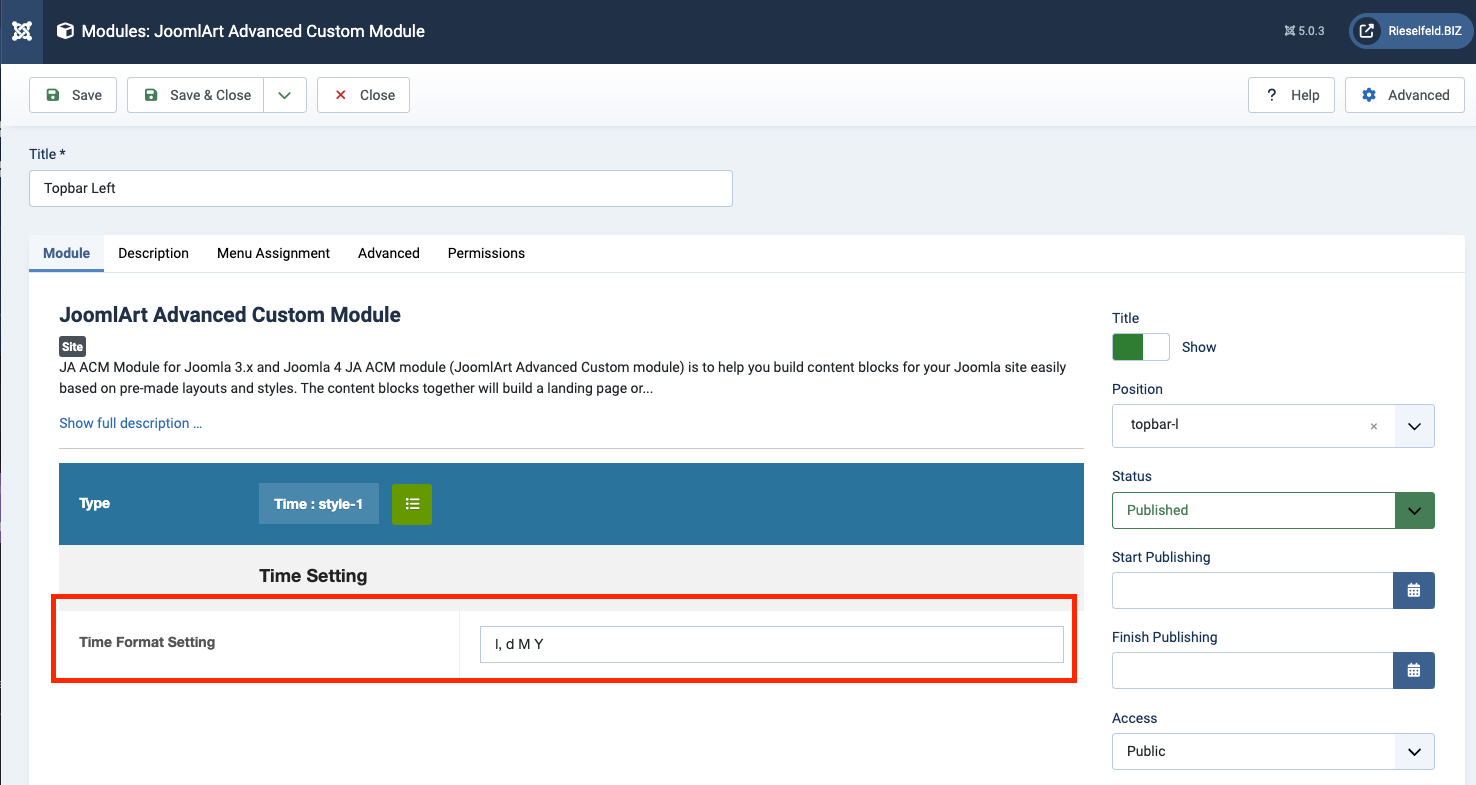The height and width of the screenshot is (785, 1476).
Task: Open the Menu Assignment tab
Action: click(x=273, y=253)
